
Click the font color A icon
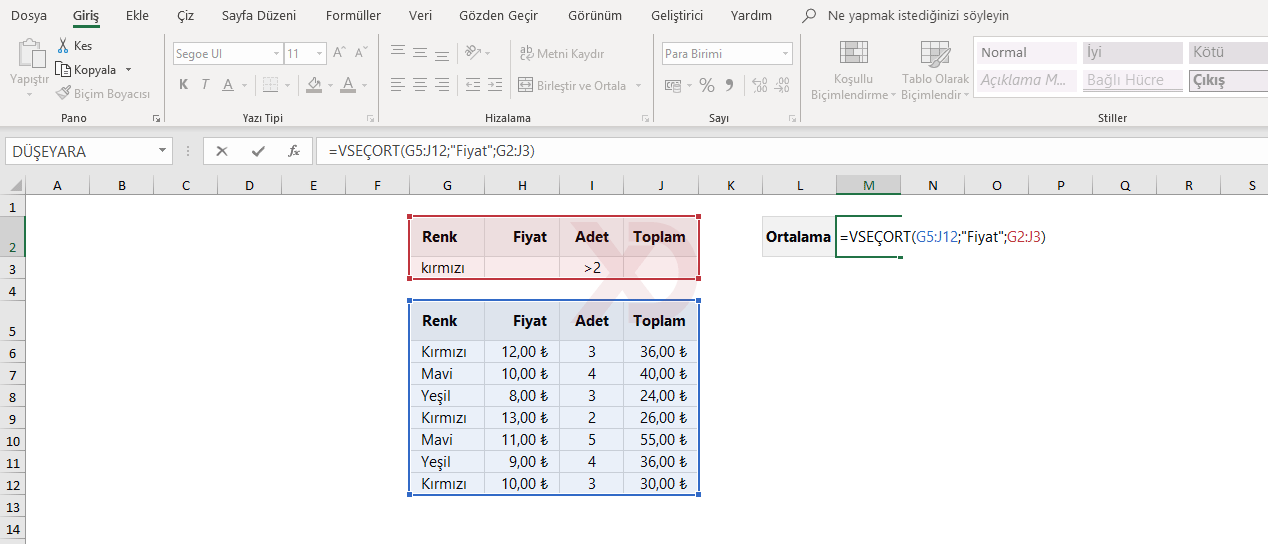coord(348,85)
